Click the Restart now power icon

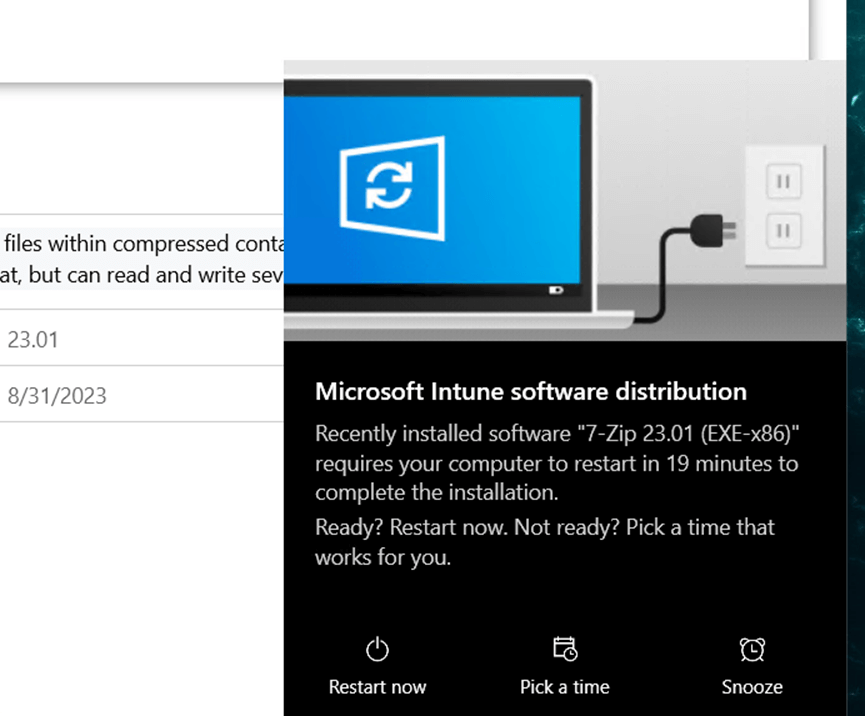377,649
